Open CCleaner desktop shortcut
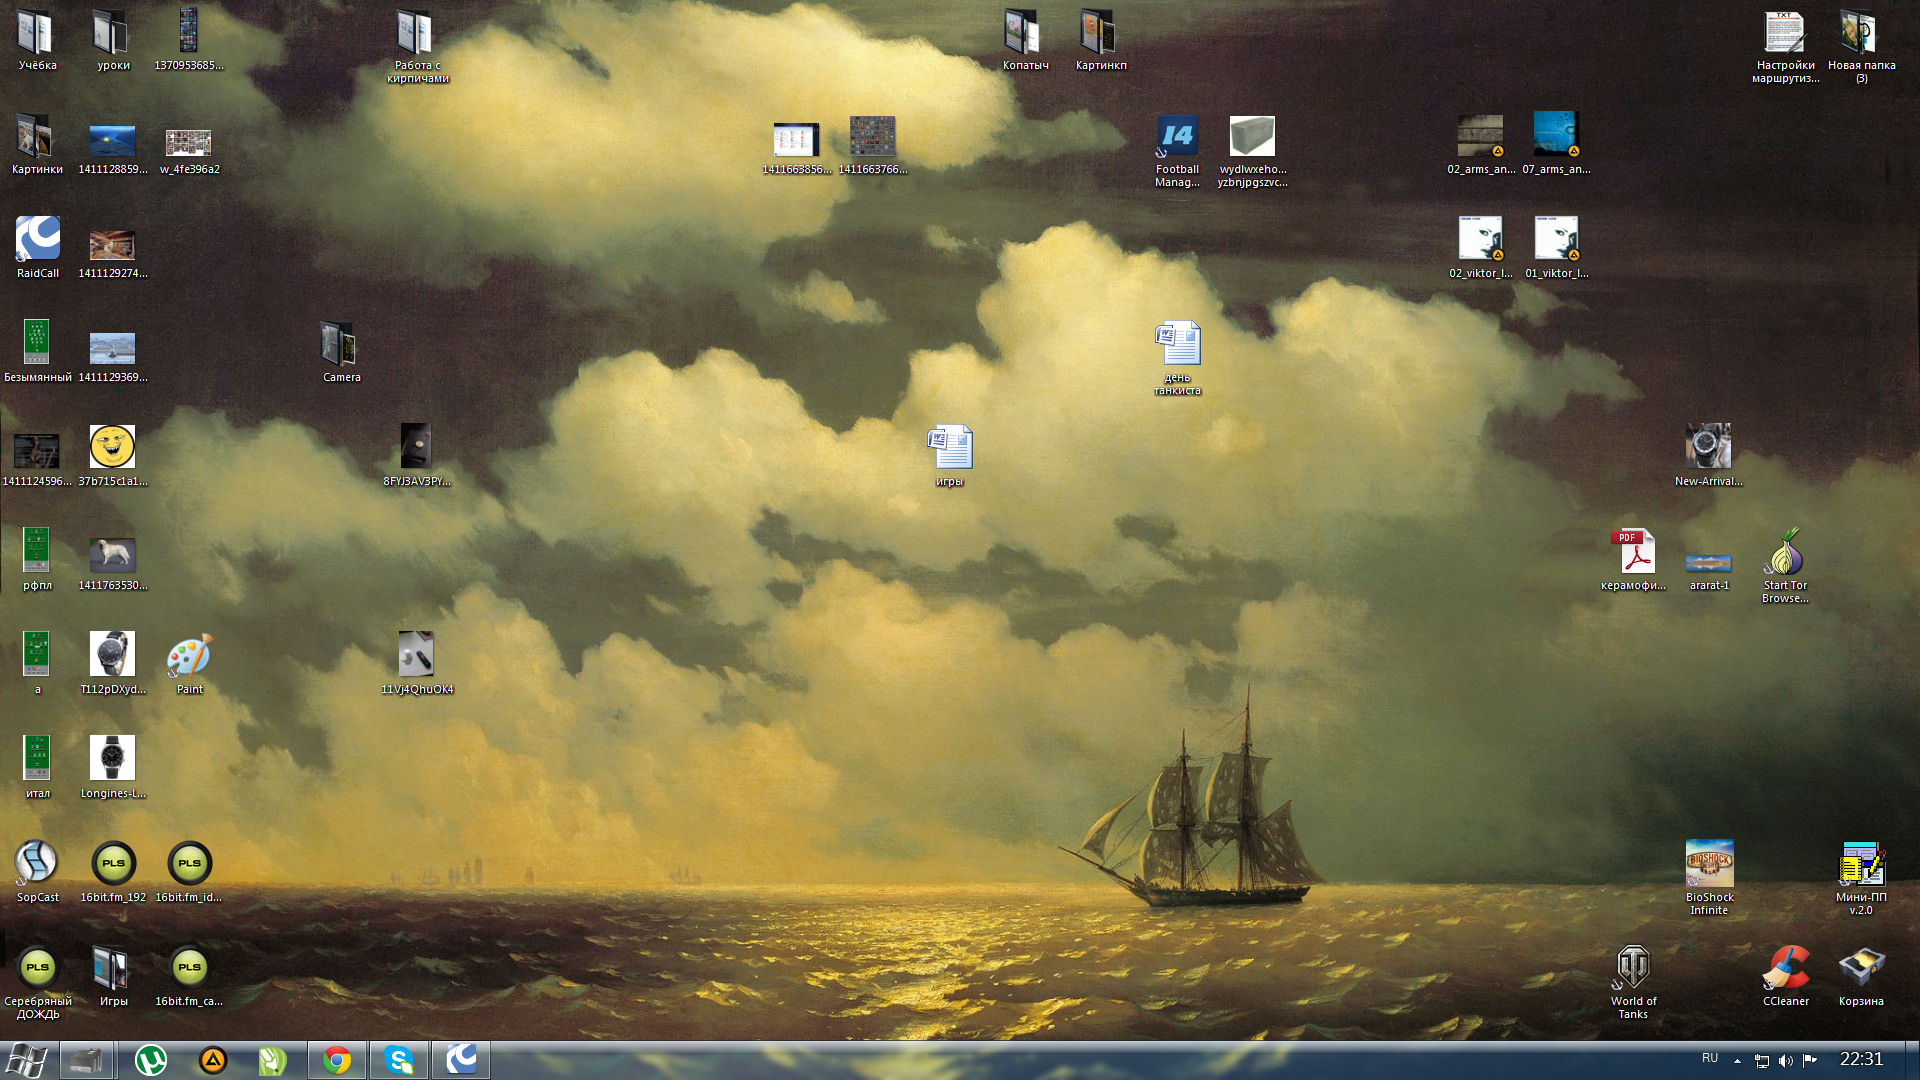 (x=1785, y=968)
